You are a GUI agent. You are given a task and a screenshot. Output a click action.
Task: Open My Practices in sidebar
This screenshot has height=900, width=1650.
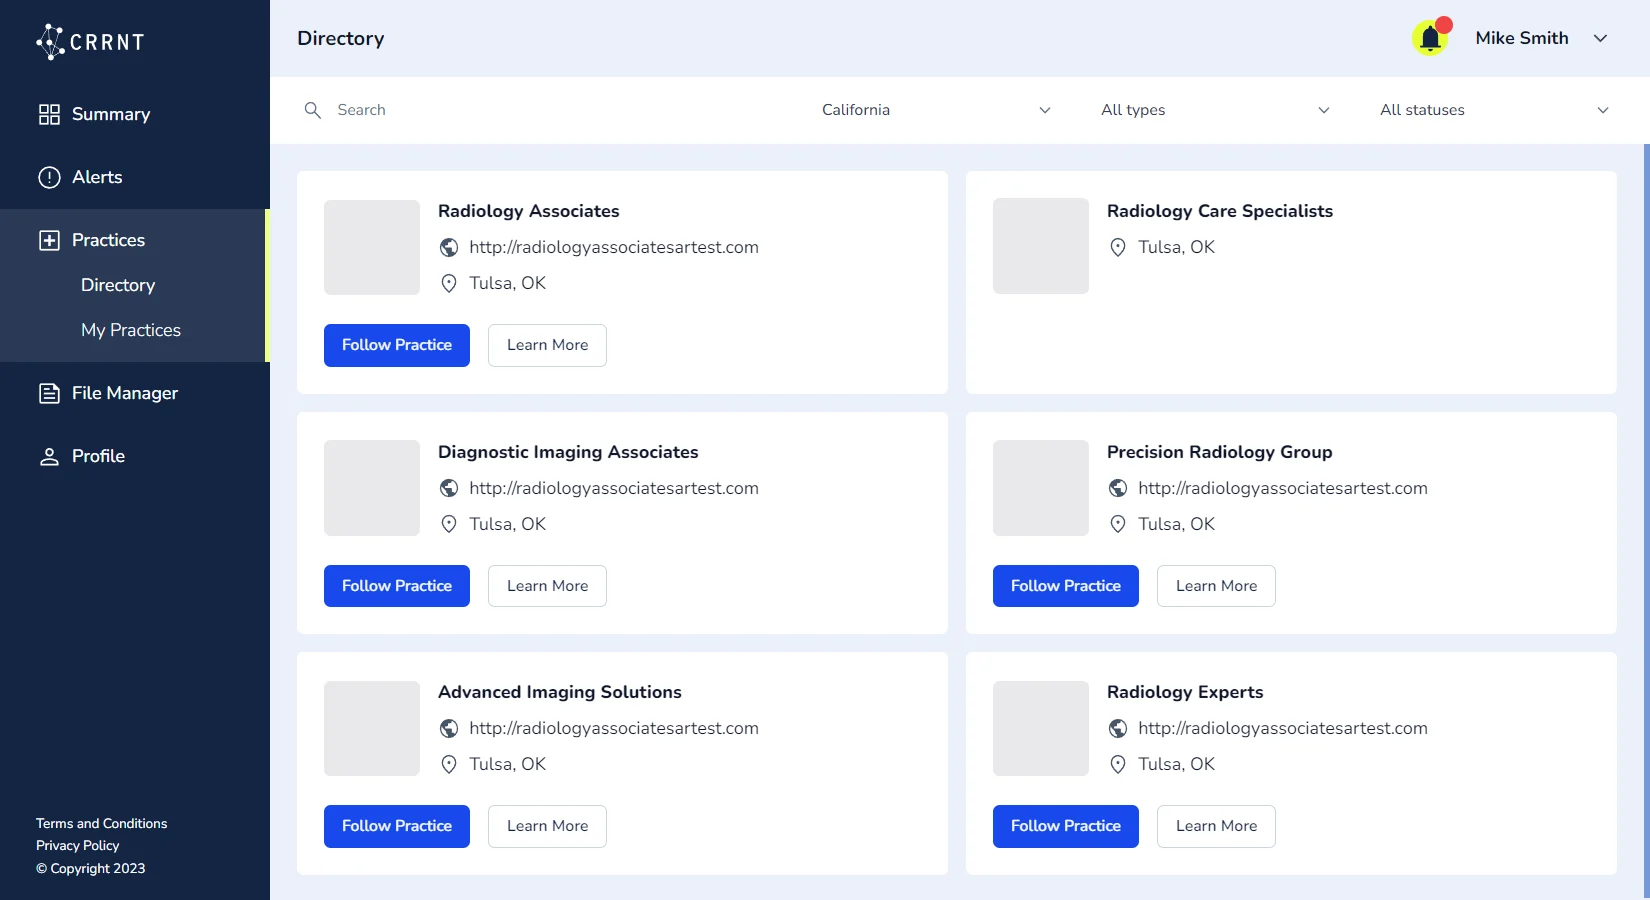click(x=131, y=330)
